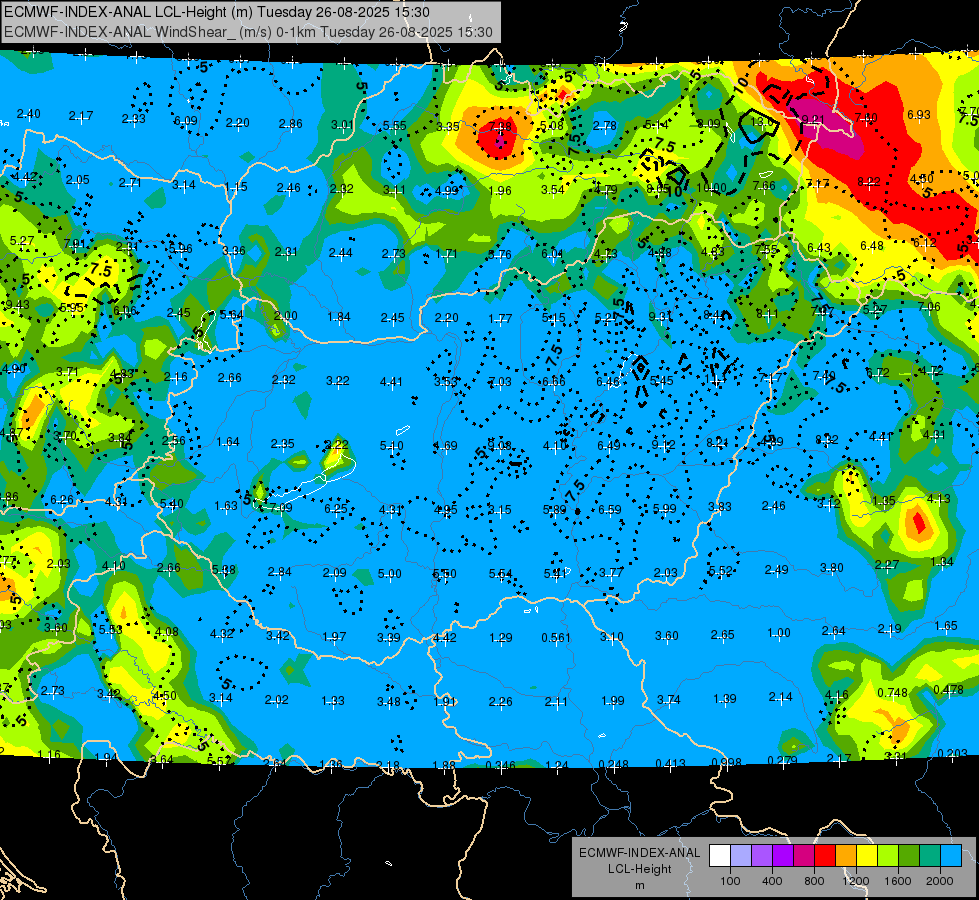Click the magenta legend swatch
979x900 pixels.
(x=804, y=855)
